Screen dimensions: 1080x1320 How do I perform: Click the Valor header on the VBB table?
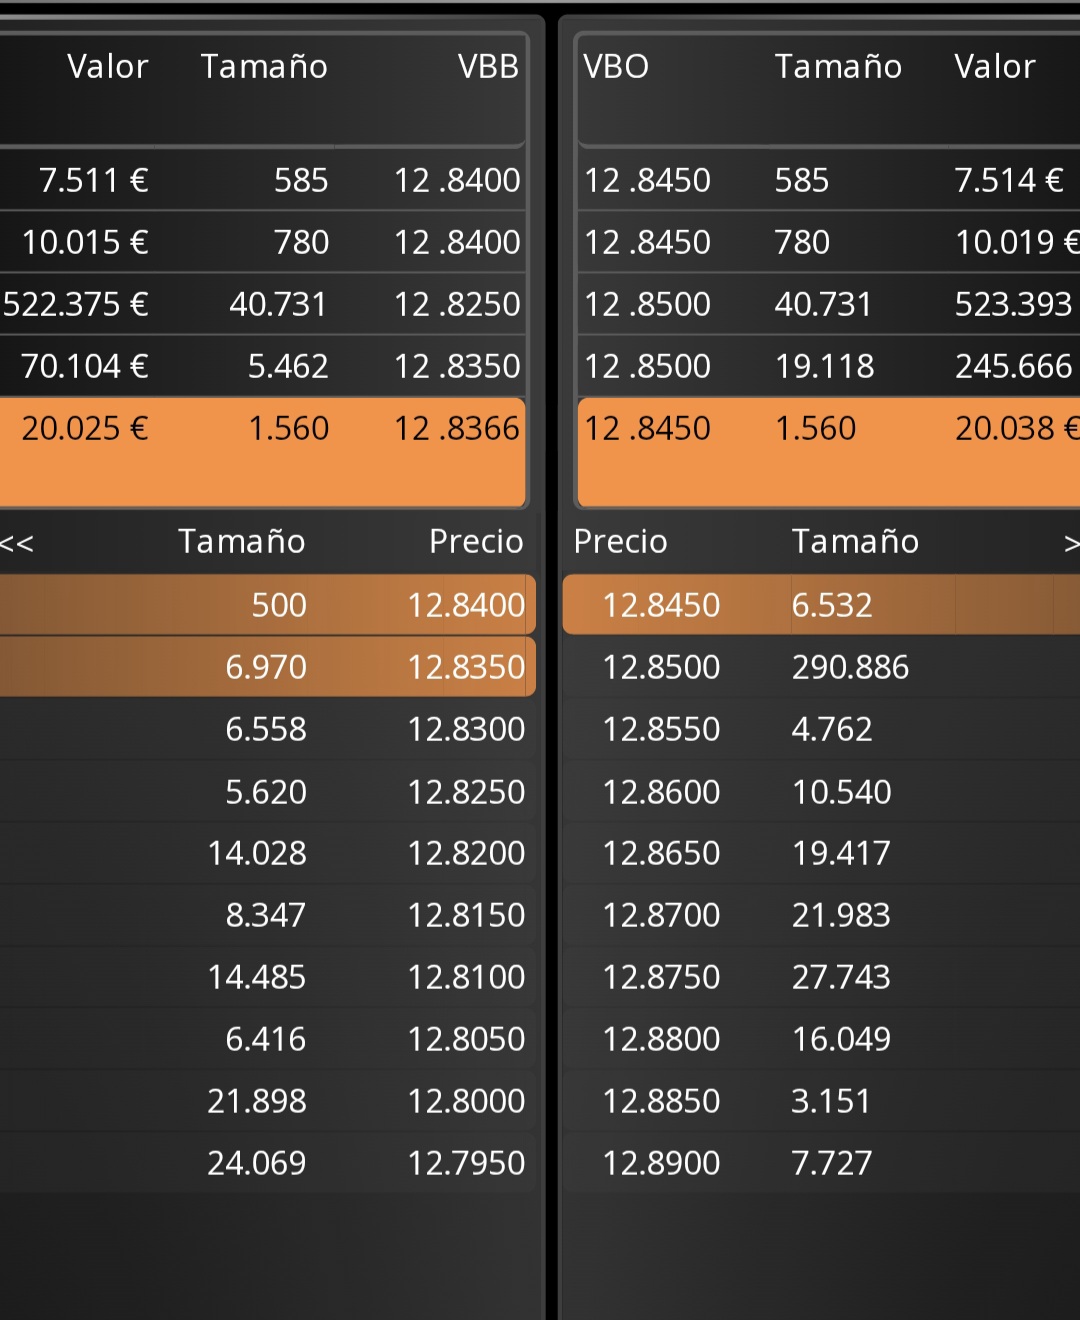click(x=108, y=66)
